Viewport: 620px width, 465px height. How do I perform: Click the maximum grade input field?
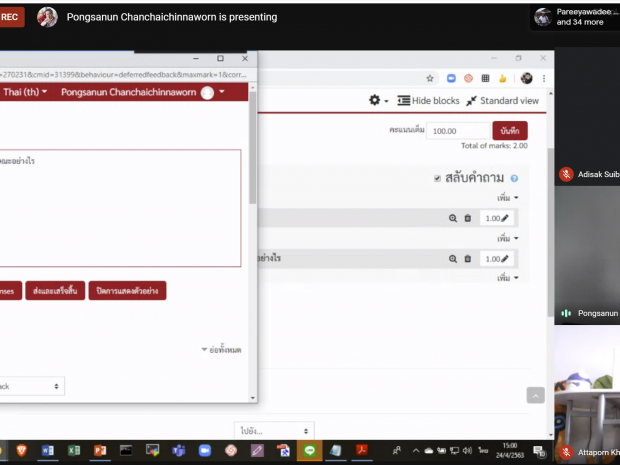tap(458, 130)
